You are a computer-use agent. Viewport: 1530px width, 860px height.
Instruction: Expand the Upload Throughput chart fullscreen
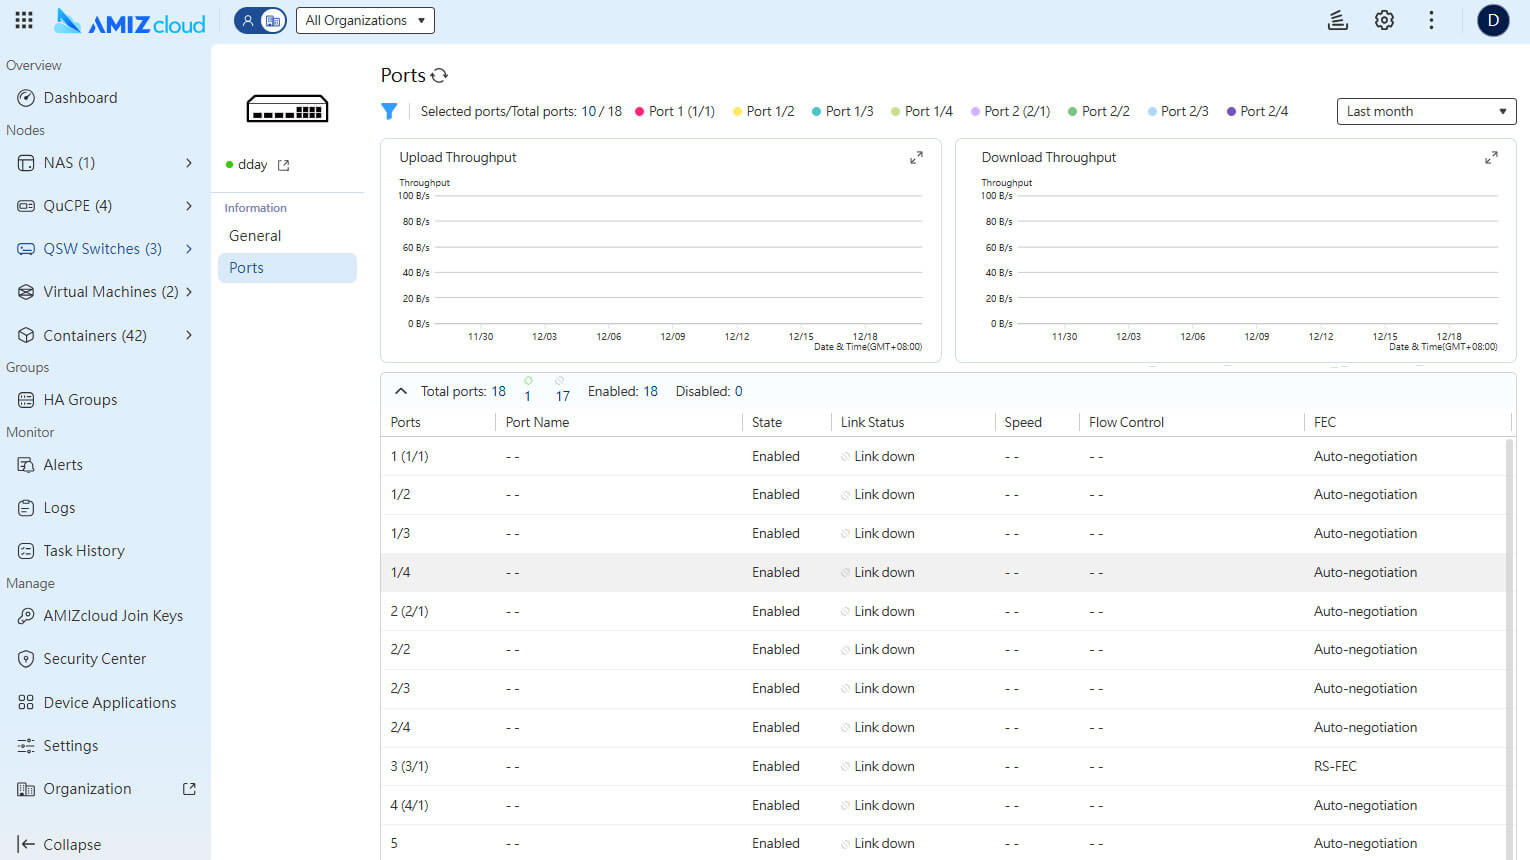916,158
